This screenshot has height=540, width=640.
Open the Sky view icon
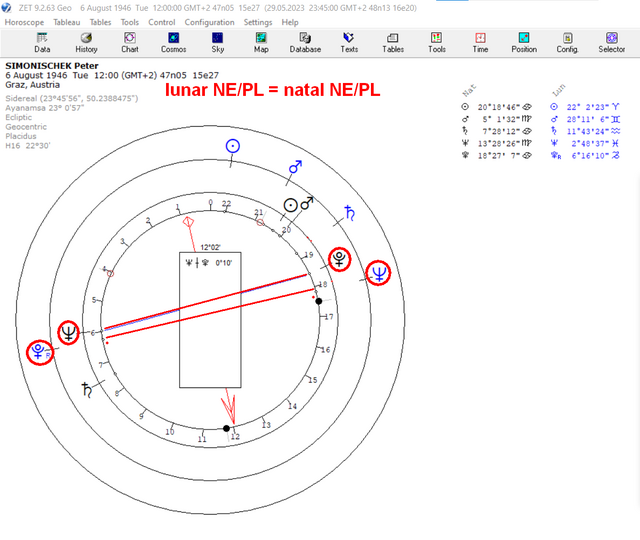(x=218, y=42)
